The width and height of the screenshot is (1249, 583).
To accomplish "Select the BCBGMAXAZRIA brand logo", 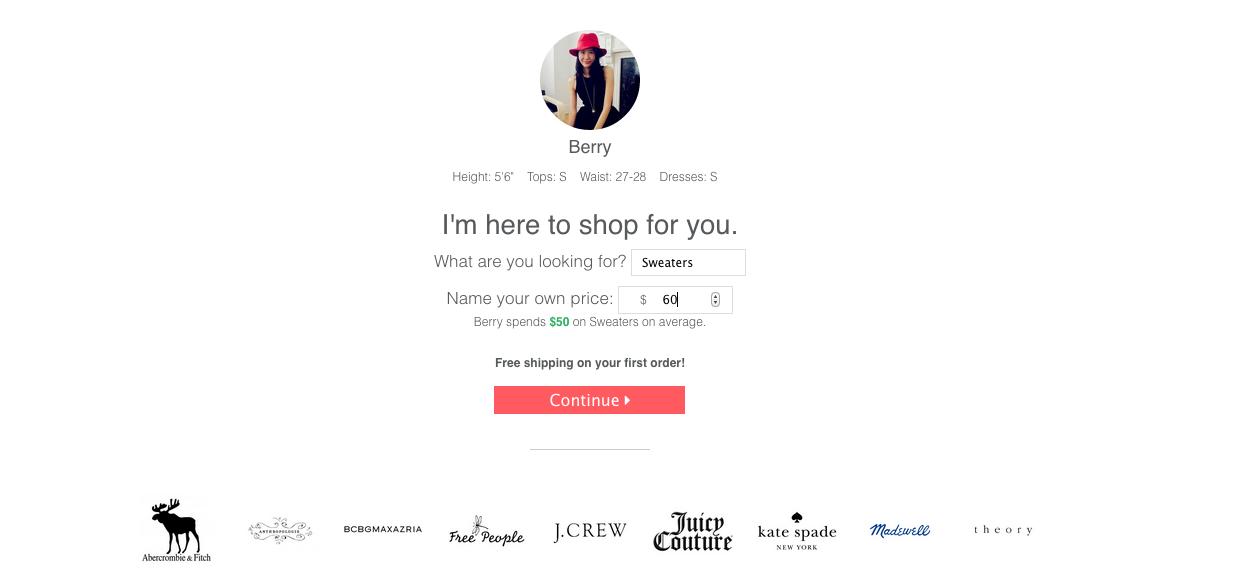I will pyautogui.click(x=383, y=529).
